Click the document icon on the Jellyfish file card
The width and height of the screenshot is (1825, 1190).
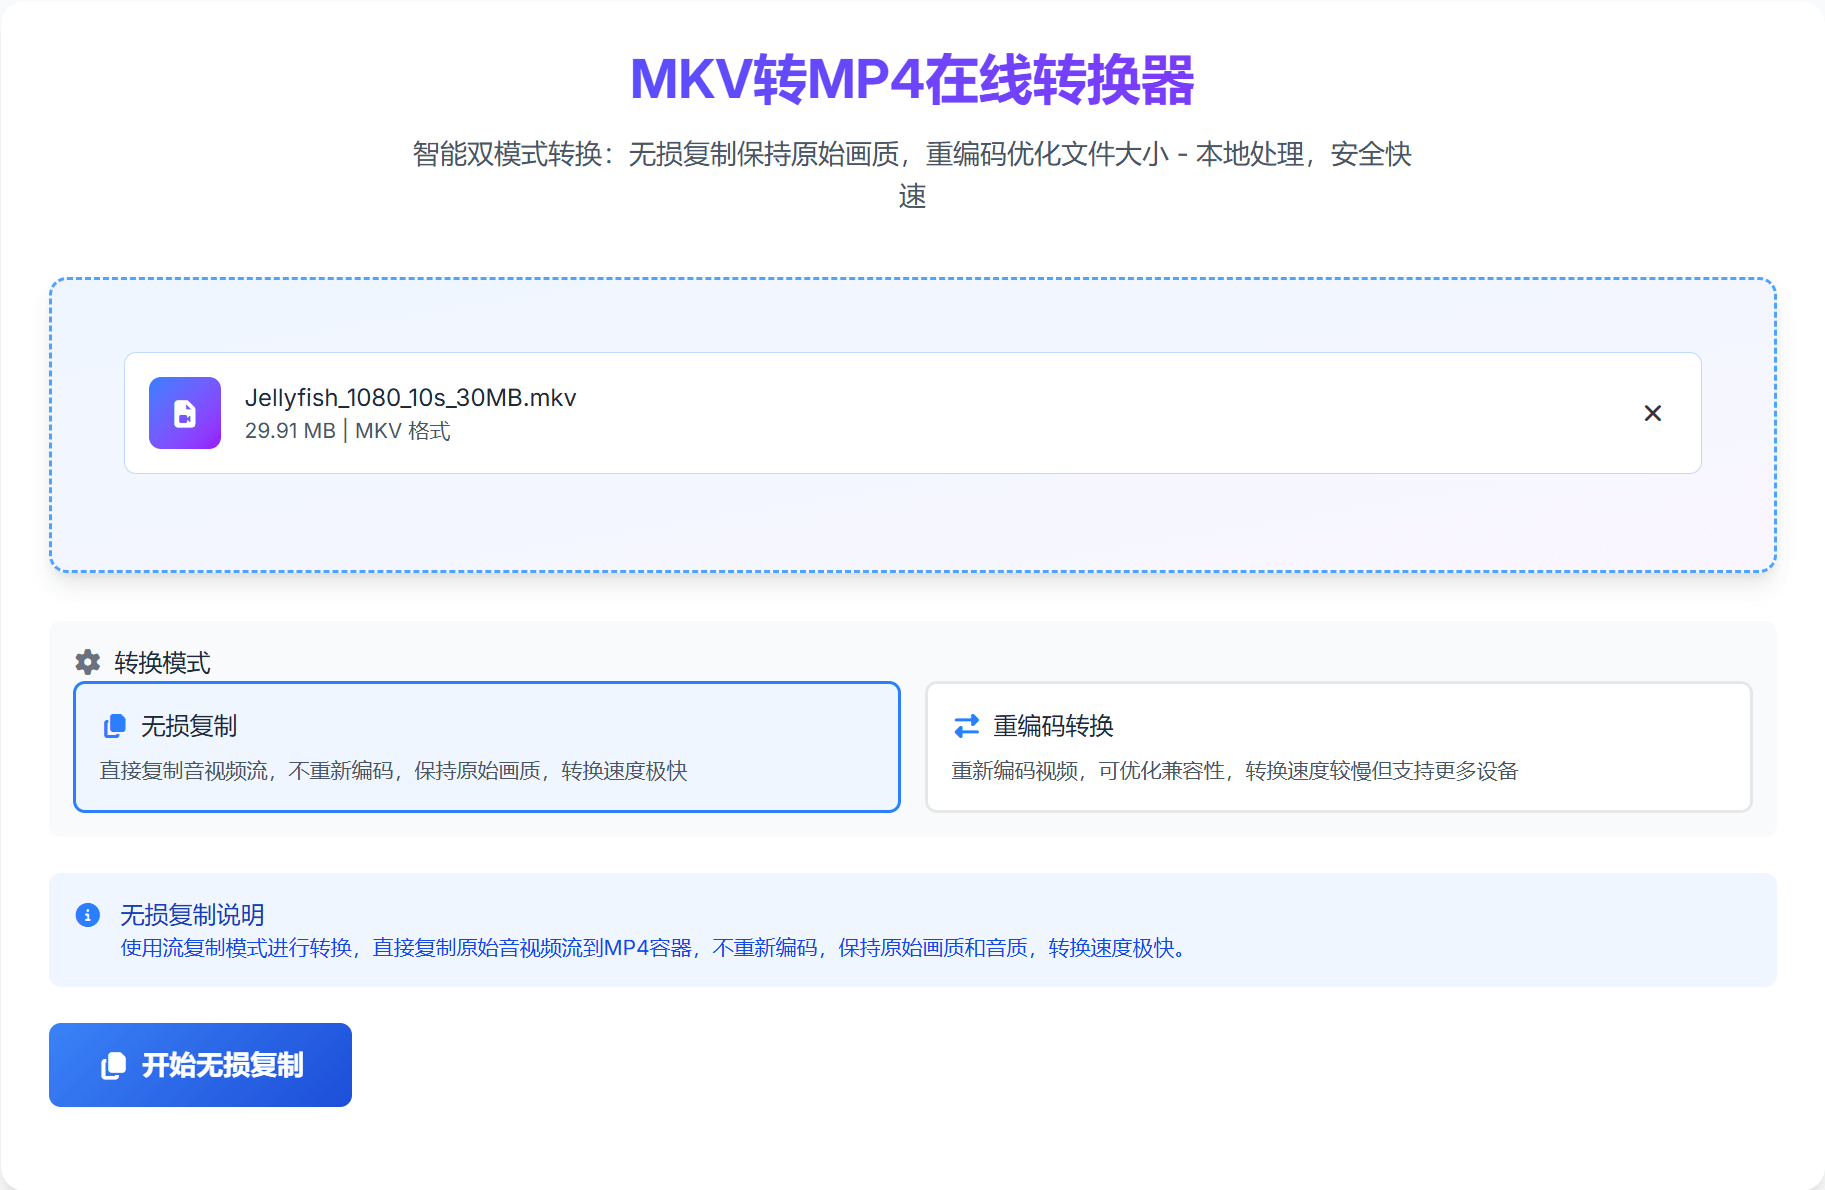(x=184, y=413)
